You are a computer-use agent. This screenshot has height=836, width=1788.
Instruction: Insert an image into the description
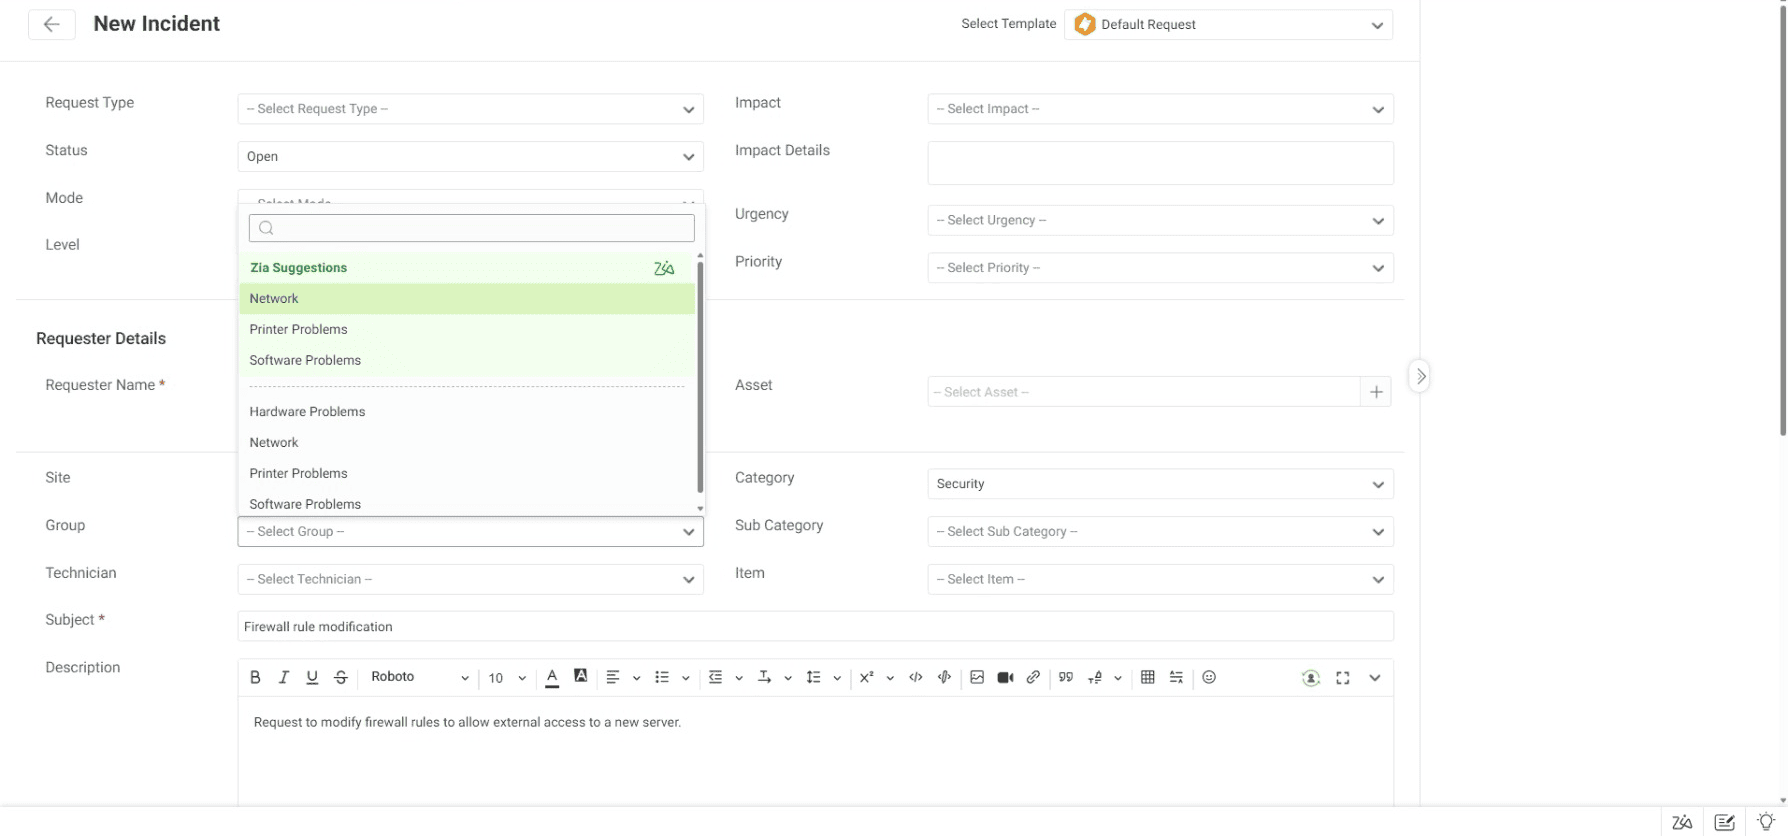977,678
